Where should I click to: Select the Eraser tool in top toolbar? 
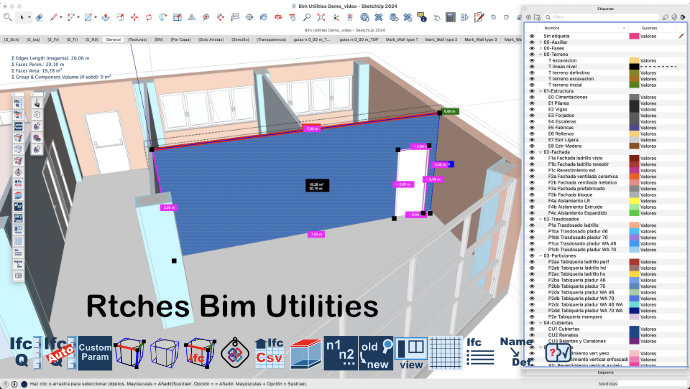tap(39, 17)
